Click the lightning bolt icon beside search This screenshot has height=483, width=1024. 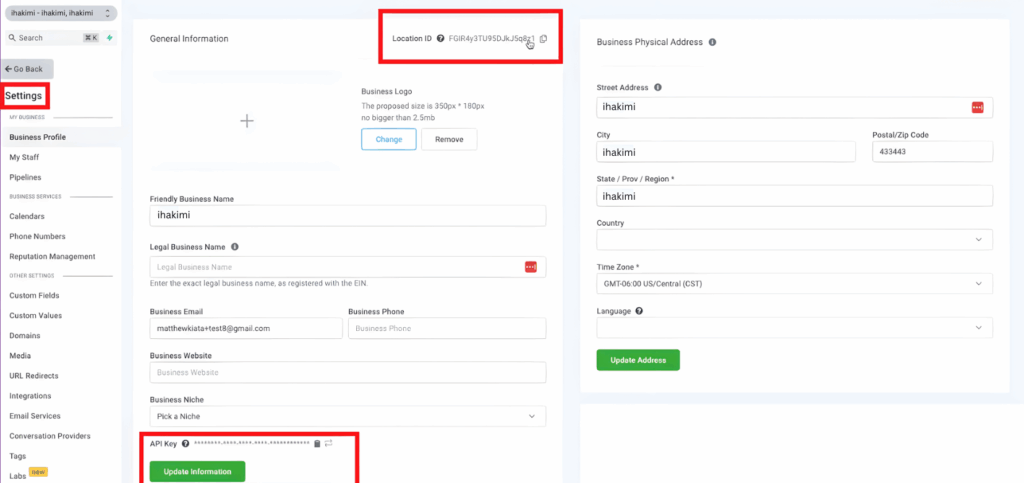pyautogui.click(x=109, y=38)
